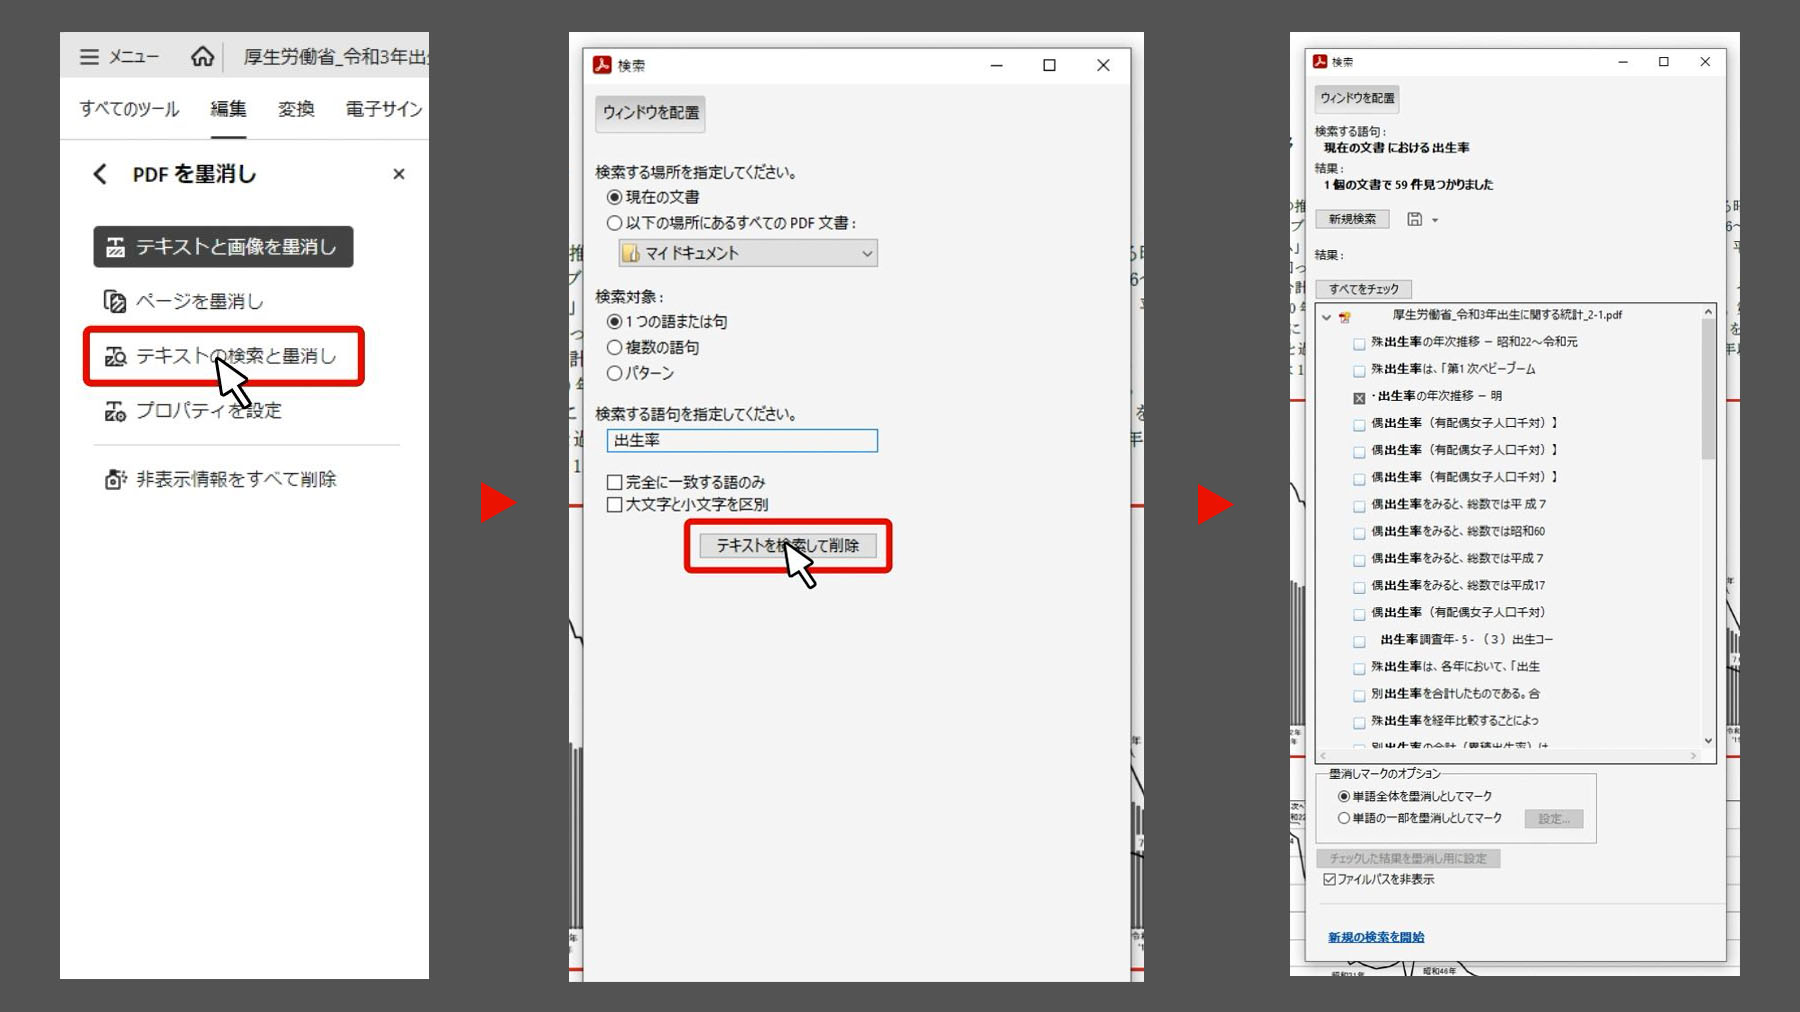Enable 大文字と小文字を区別 checkbox

click(x=615, y=504)
